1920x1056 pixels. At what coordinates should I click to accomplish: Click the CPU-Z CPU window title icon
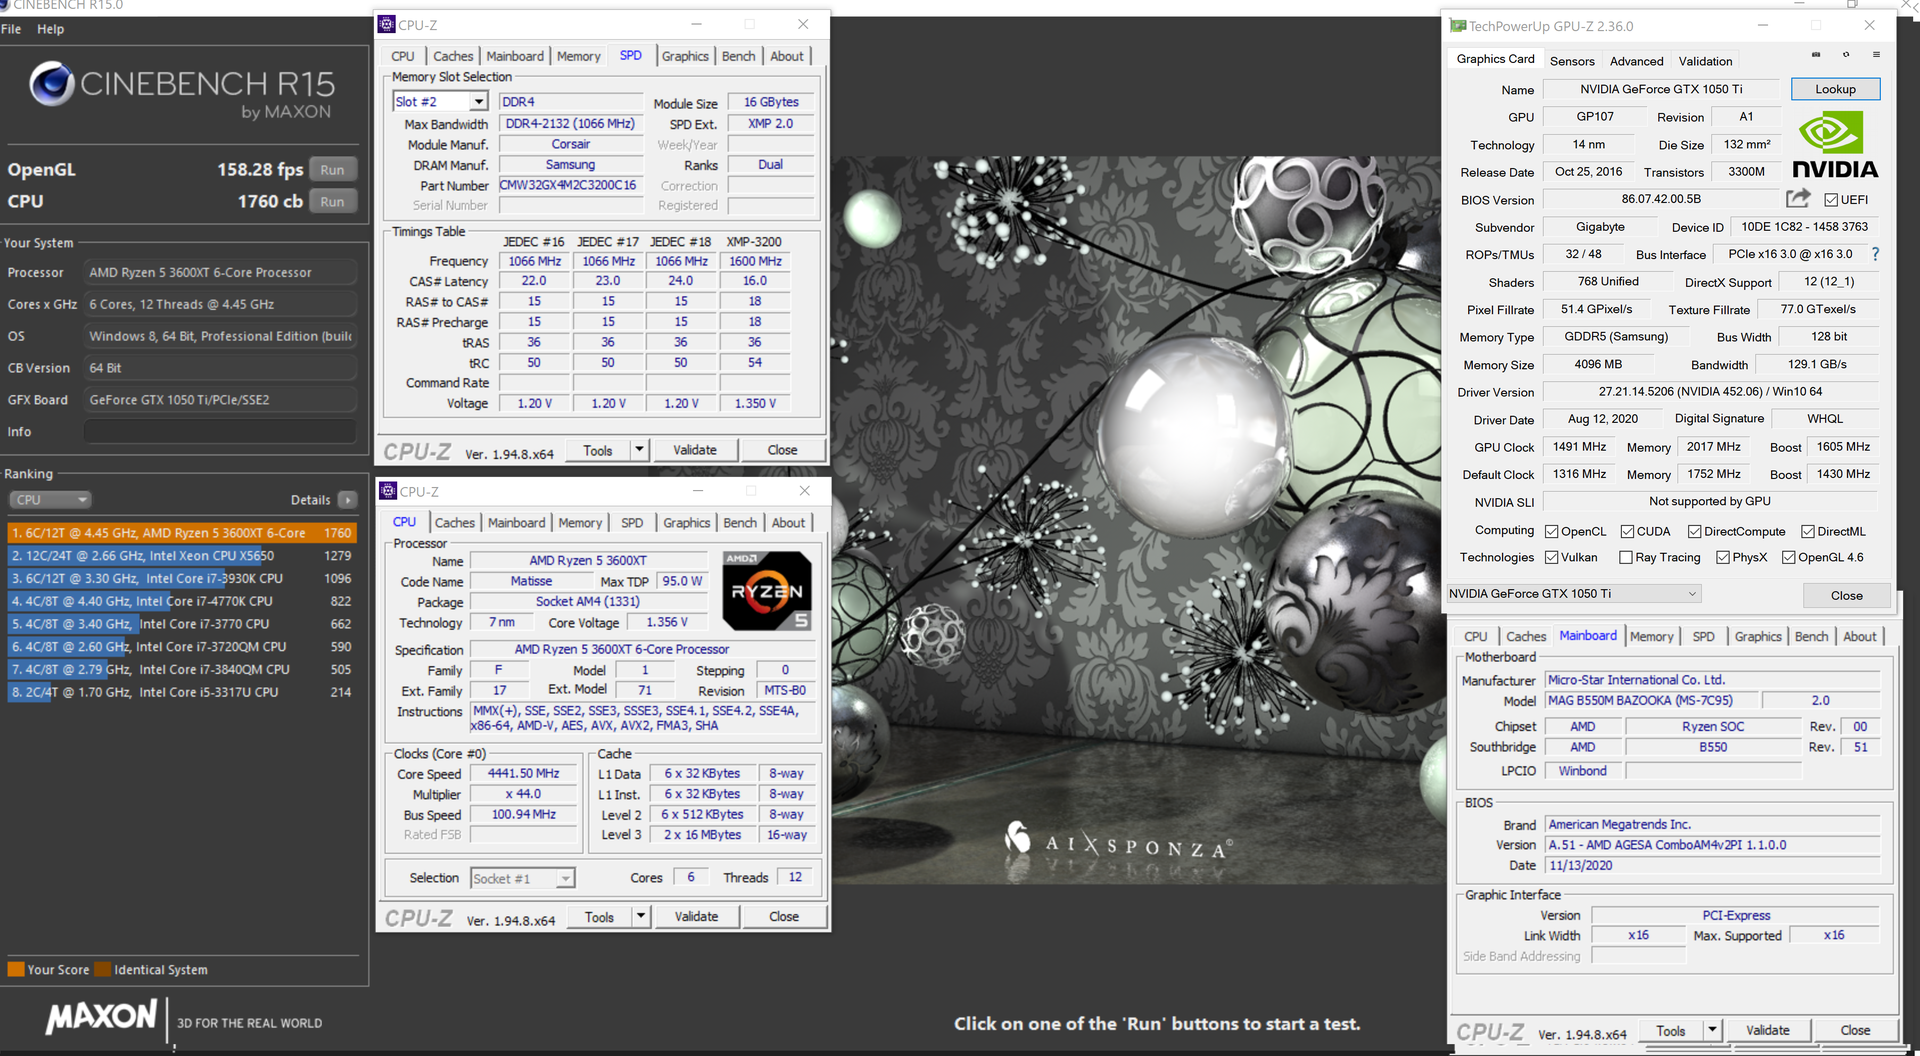point(388,491)
